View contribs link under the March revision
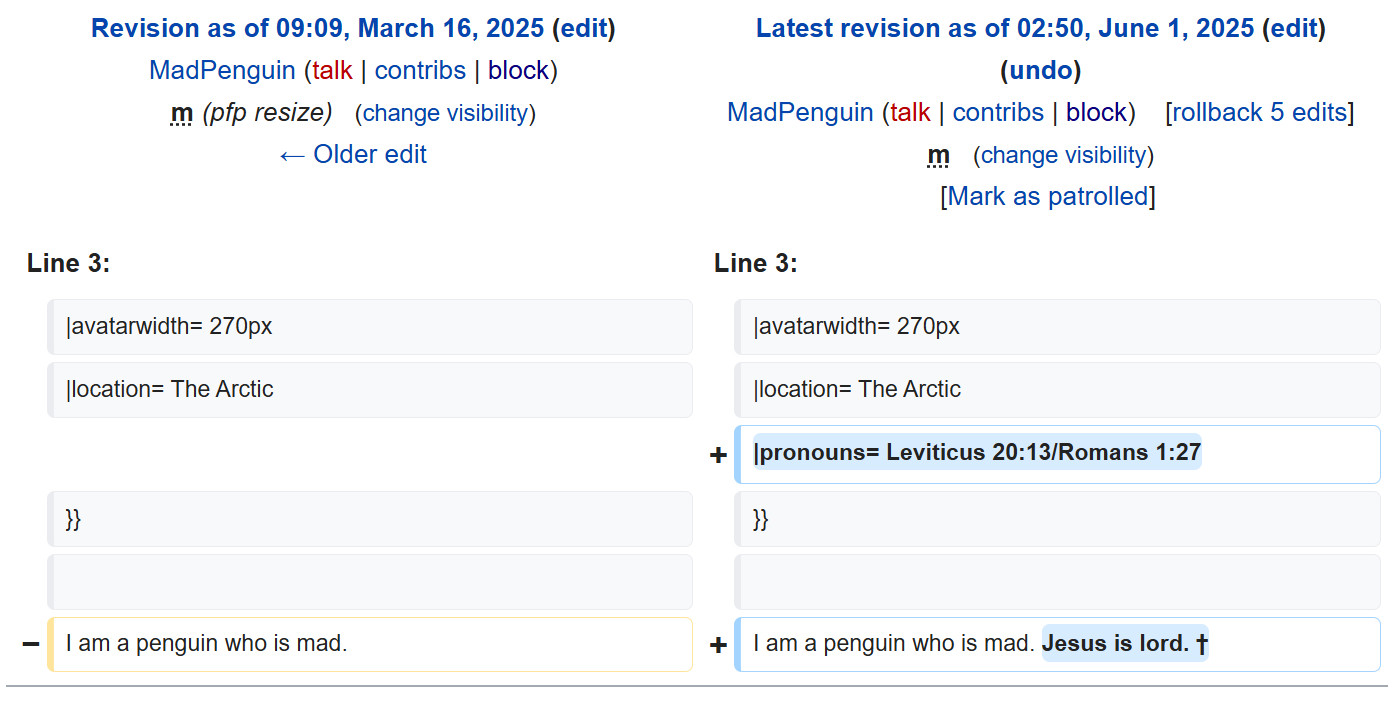This screenshot has height=706, width=1396. point(420,70)
